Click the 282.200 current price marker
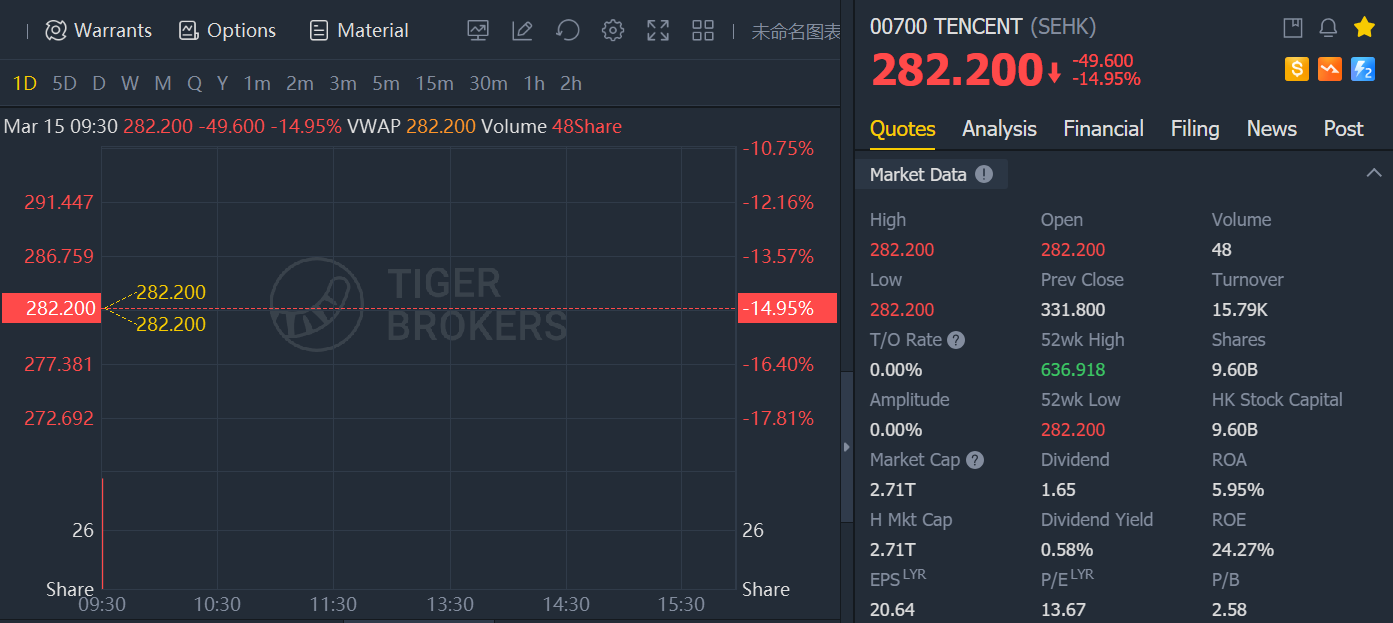This screenshot has width=1393, height=623. [50, 309]
